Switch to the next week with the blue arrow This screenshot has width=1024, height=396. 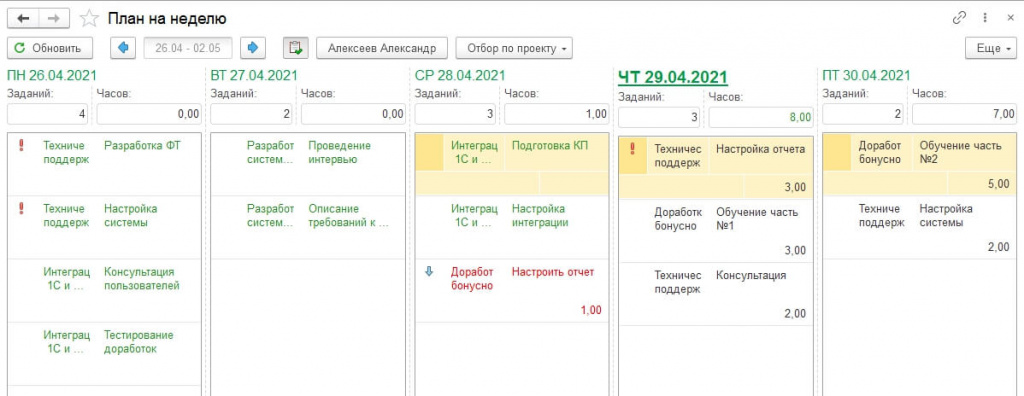(253, 48)
